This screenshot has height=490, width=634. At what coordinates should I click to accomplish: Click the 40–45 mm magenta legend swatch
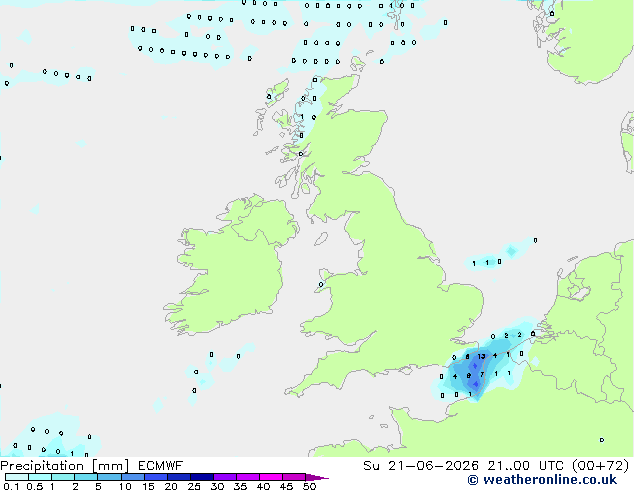[271, 477]
